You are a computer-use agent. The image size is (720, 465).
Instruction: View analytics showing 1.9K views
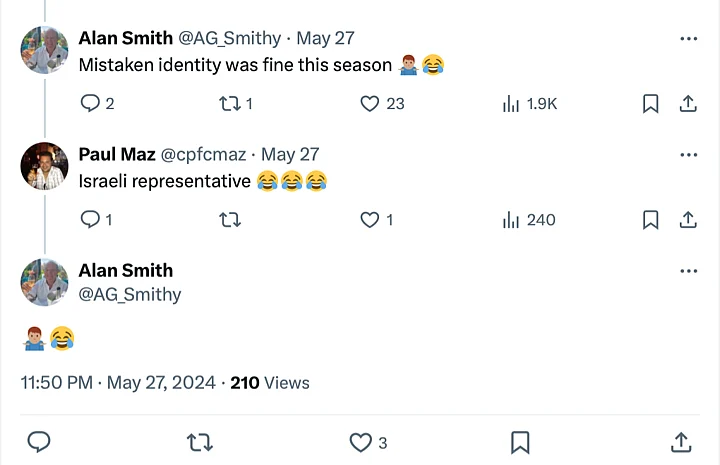(511, 103)
